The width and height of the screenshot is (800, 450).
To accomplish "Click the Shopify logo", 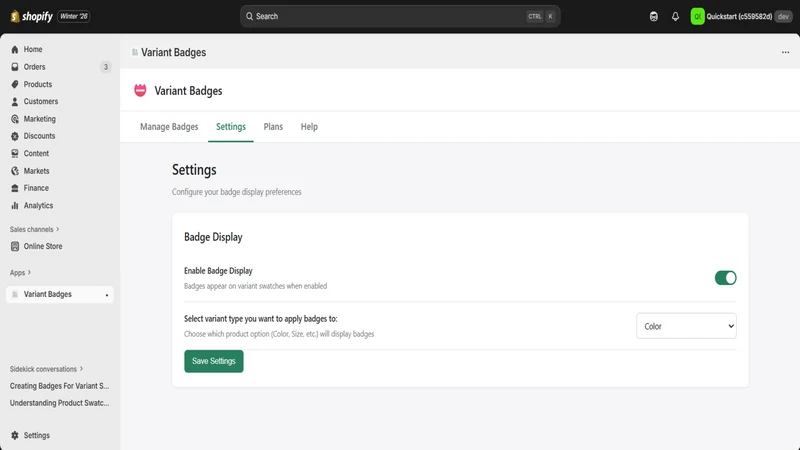I will 32,16.
